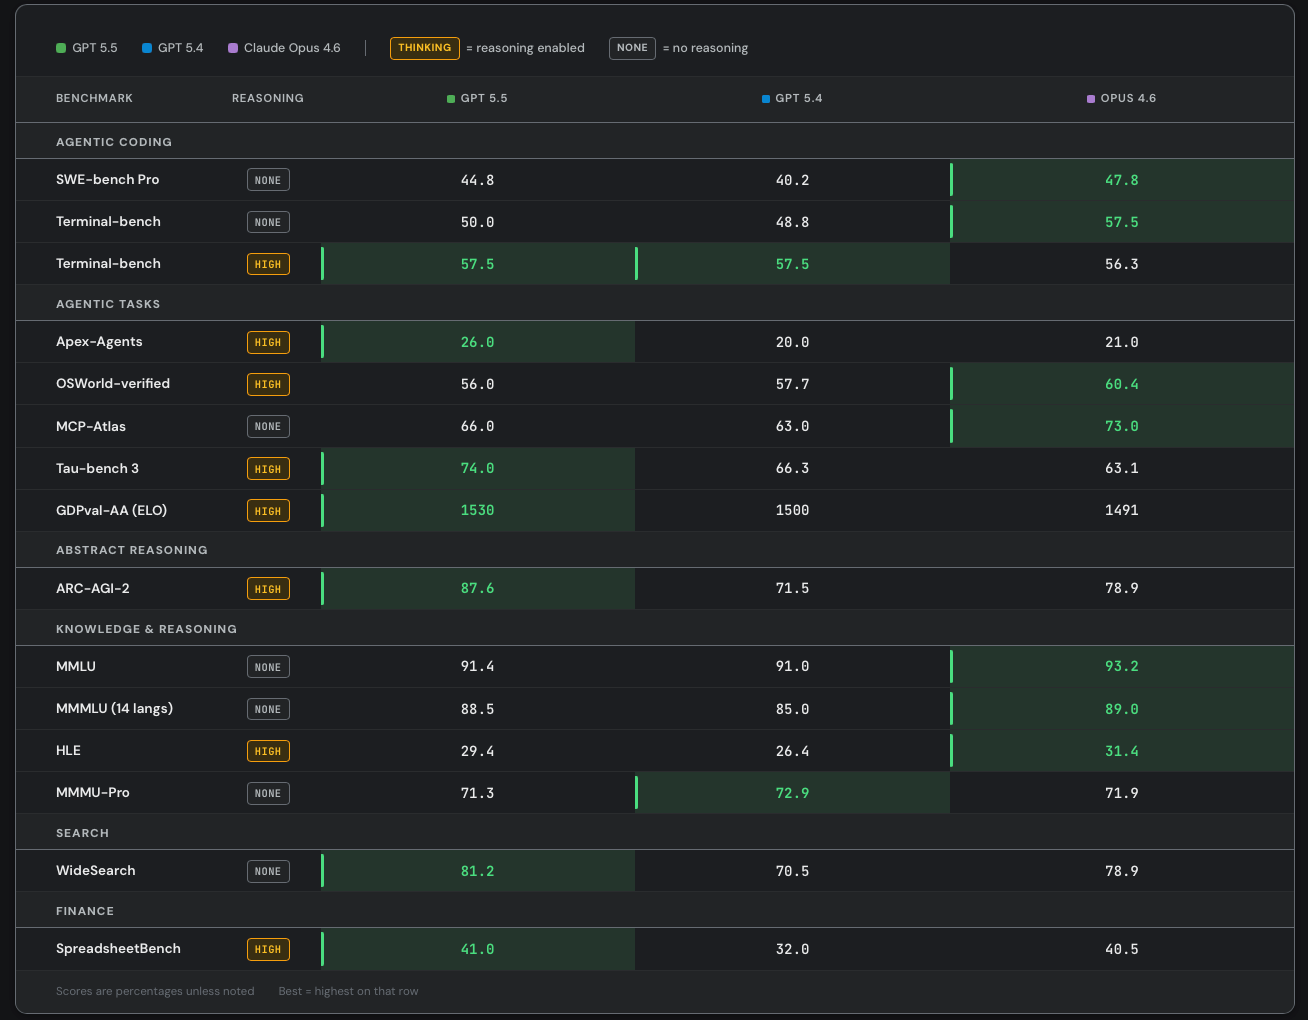Select the SEARCH section heading
Viewport: 1308px width, 1020px height.
(82, 833)
